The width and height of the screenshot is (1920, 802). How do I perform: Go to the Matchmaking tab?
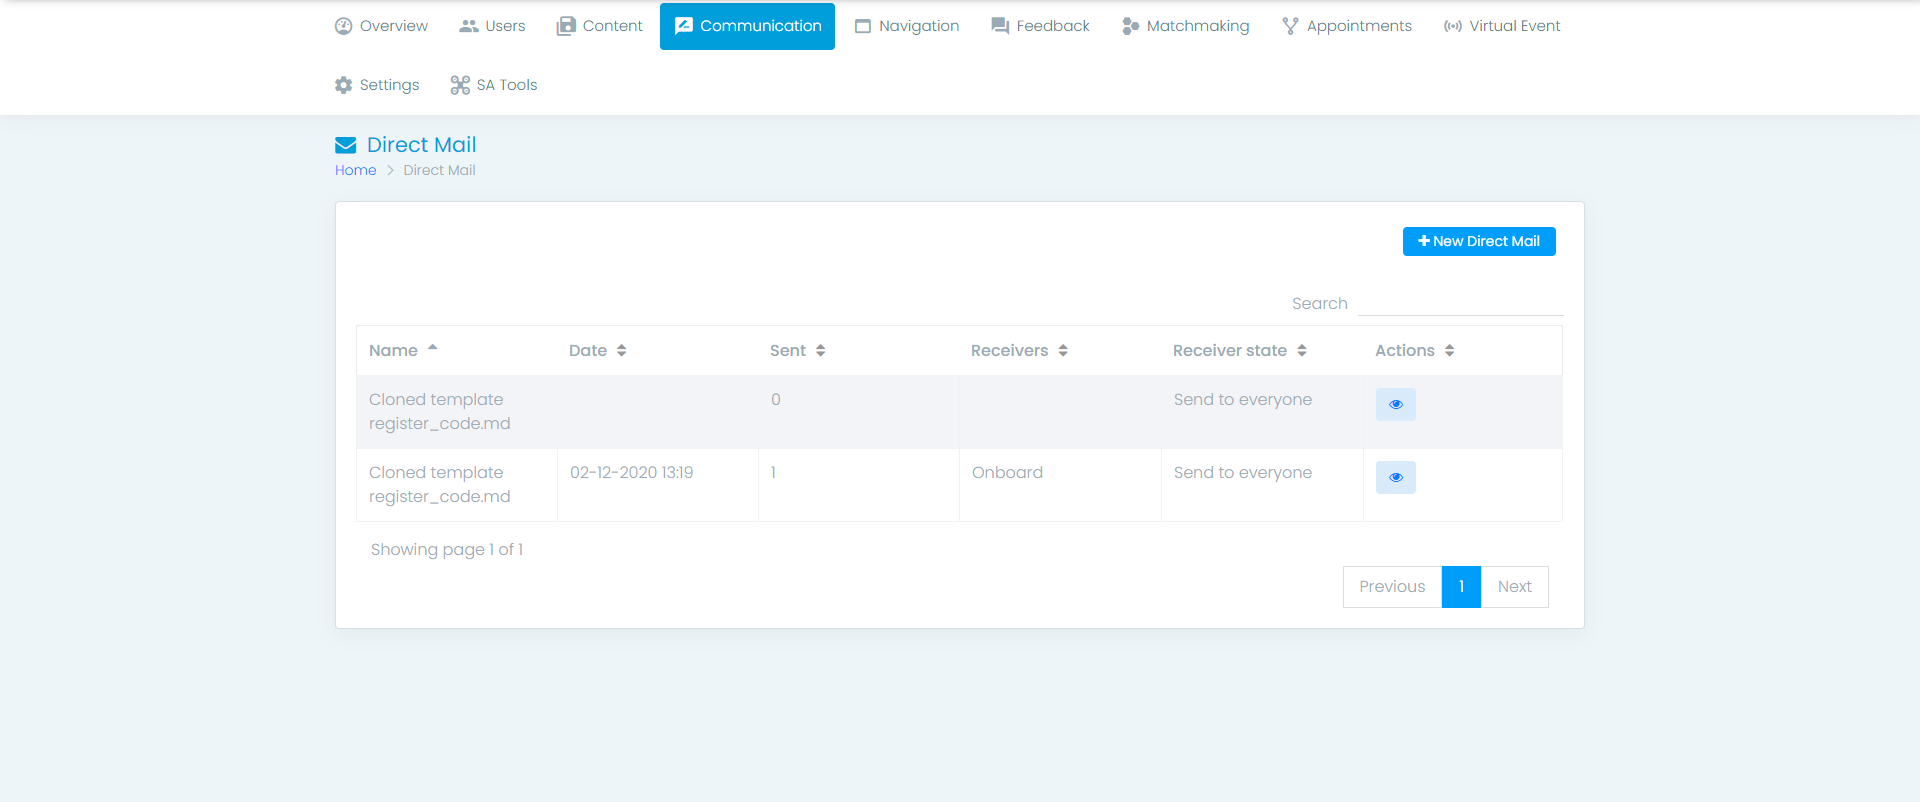[1185, 26]
